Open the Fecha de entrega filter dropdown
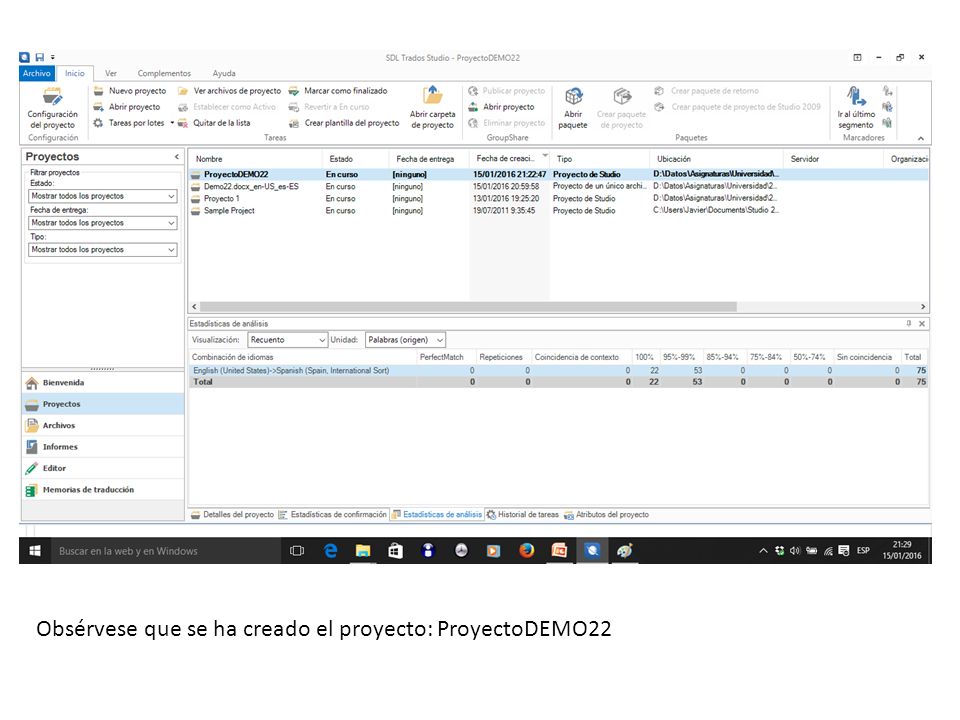 point(103,223)
